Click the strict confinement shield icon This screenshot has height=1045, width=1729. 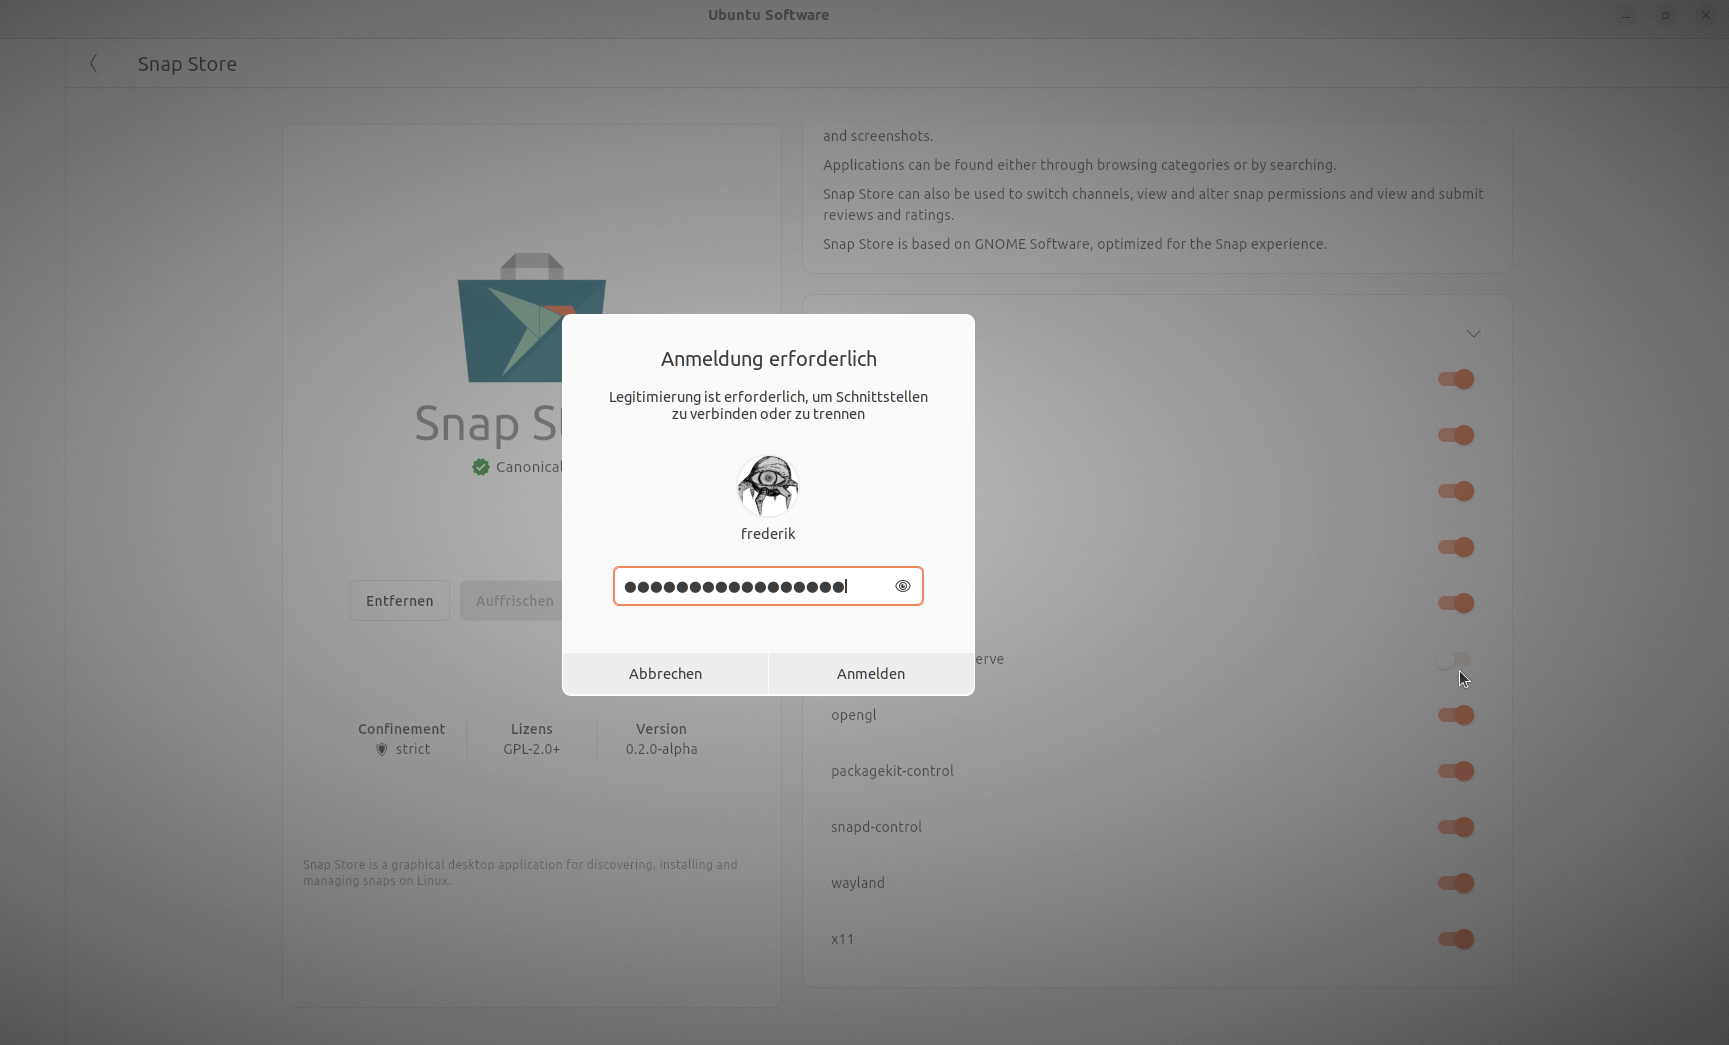click(381, 749)
